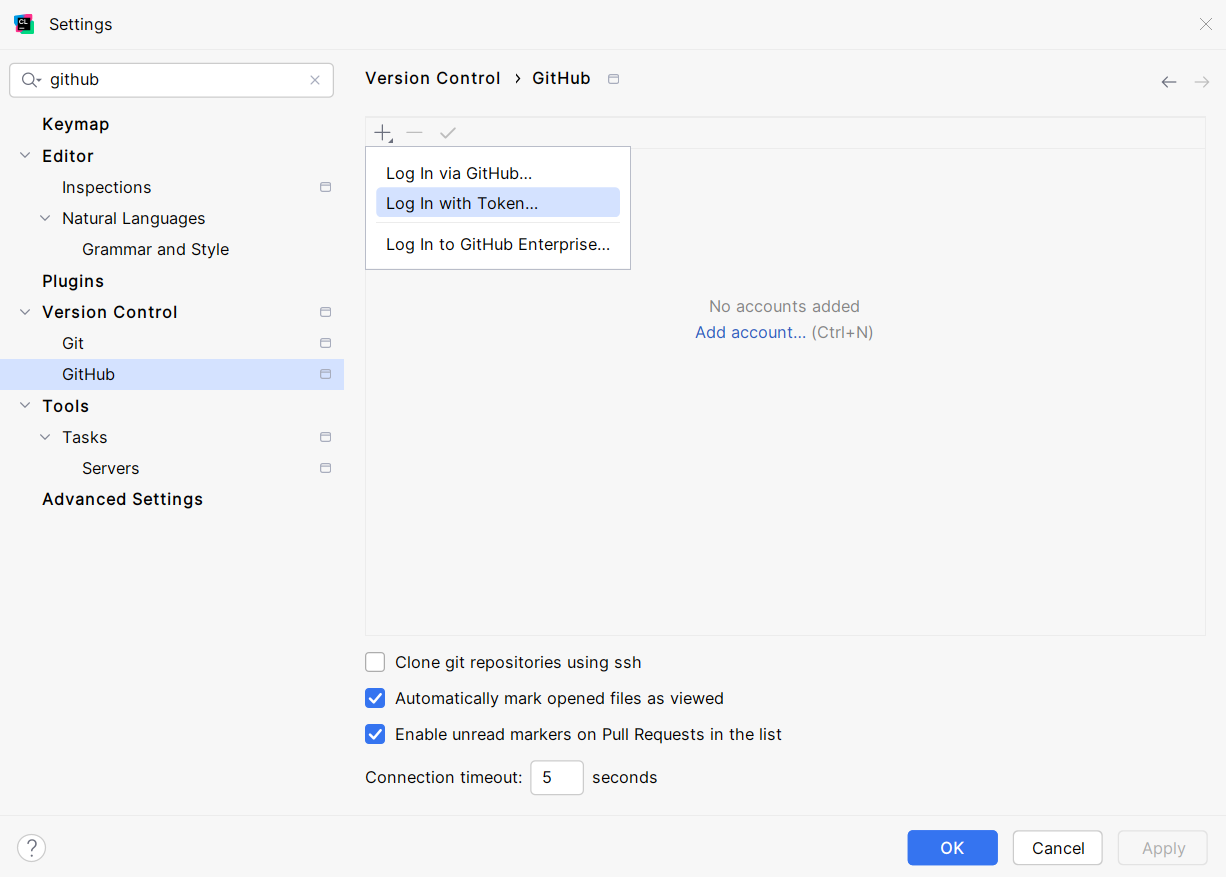Click the settings icon on Inspections row
This screenshot has height=877, width=1226.
[325, 187]
